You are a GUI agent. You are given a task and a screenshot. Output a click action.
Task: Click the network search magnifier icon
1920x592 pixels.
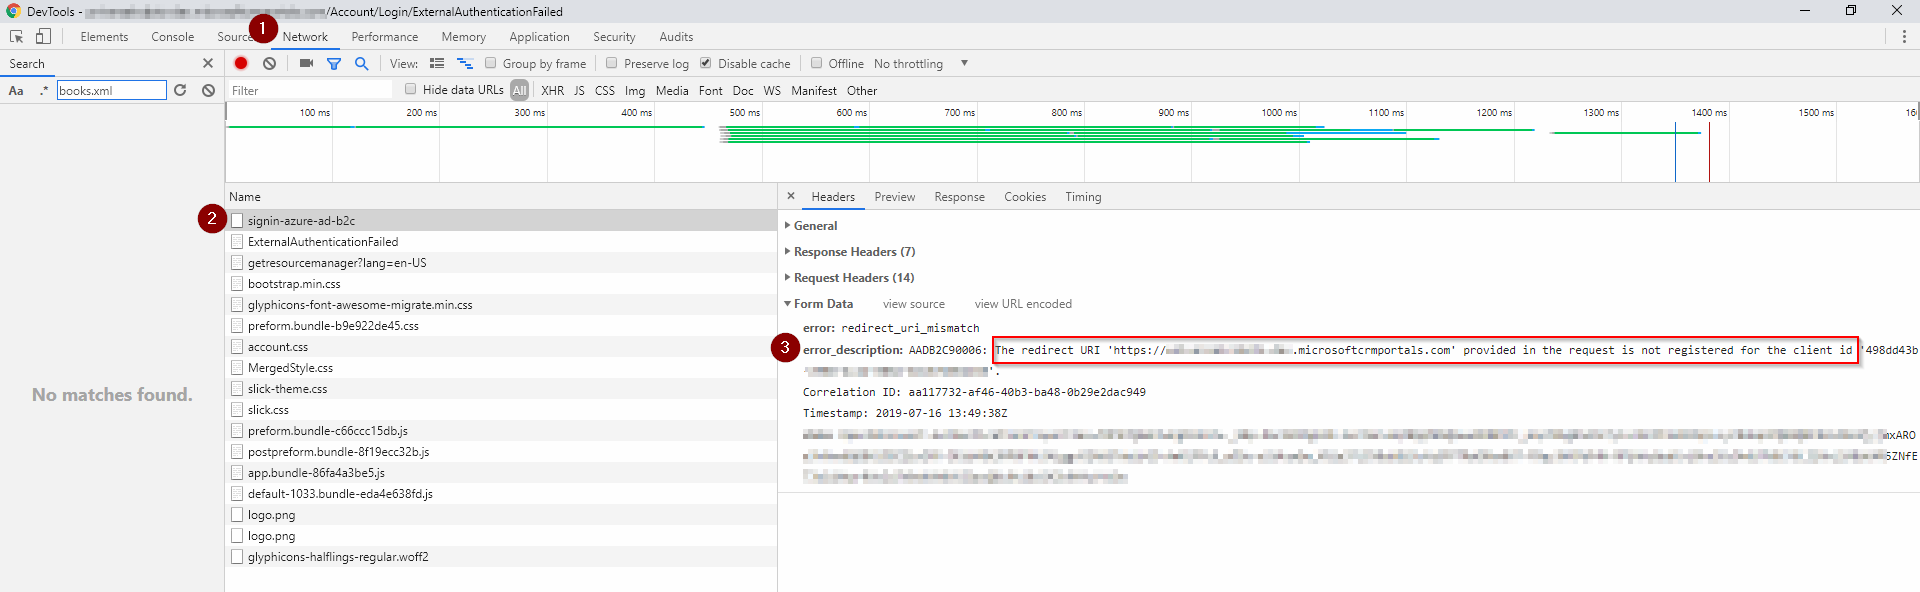(361, 63)
